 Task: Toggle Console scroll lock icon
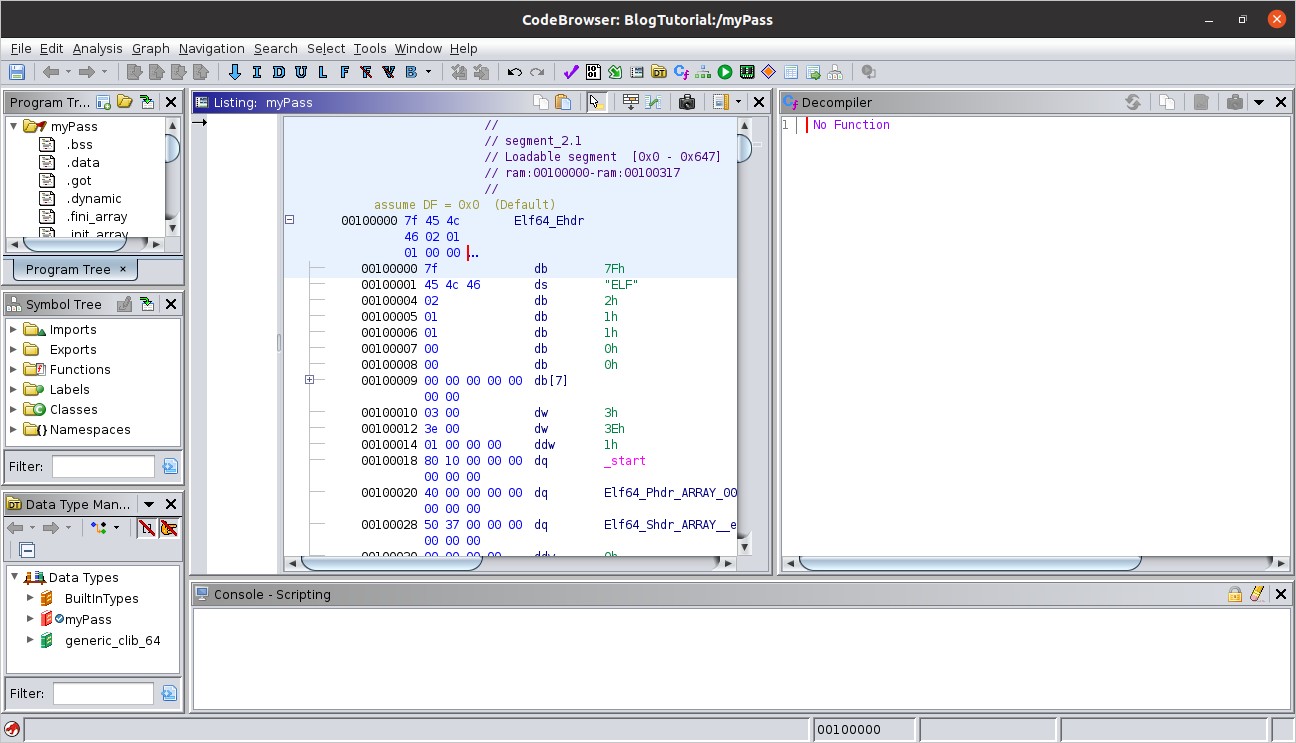[x=1236, y=594]
